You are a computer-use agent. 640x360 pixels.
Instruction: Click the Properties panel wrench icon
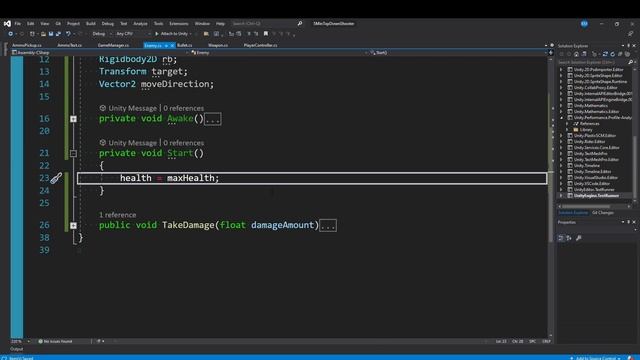[578, 238]
